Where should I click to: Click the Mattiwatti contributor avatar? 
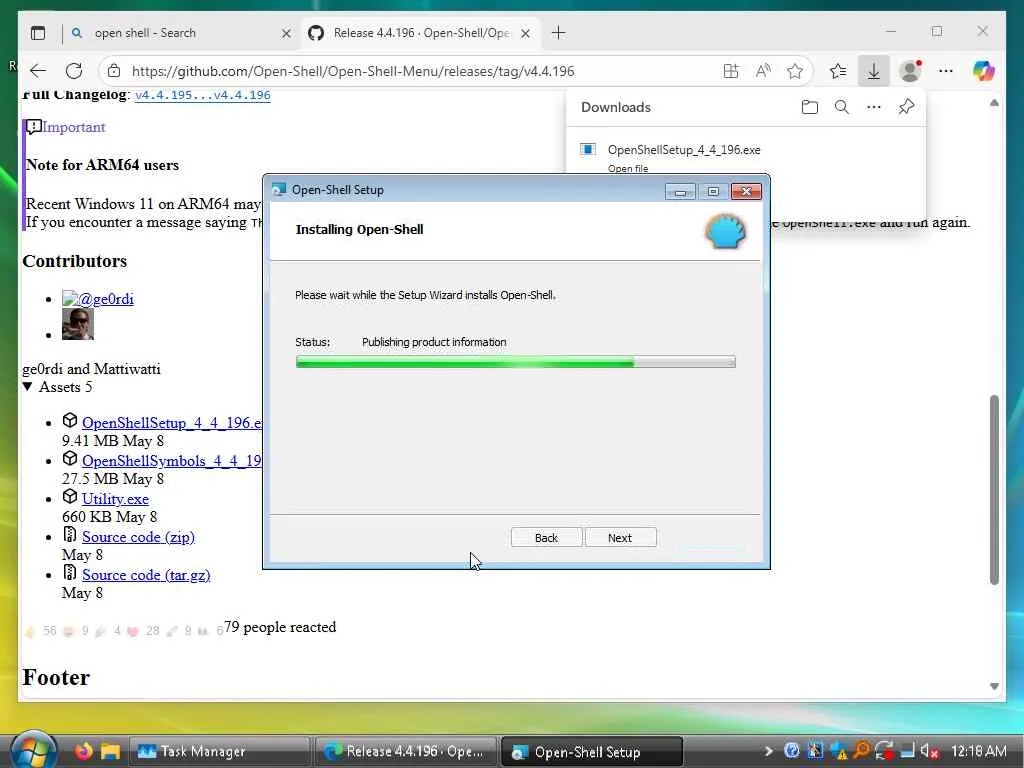tap(78, 325)
